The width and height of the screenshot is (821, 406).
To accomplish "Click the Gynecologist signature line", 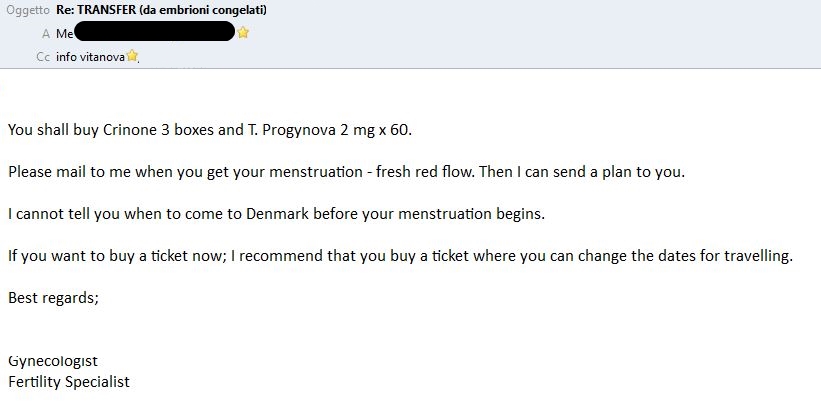I will coord(53,361).
